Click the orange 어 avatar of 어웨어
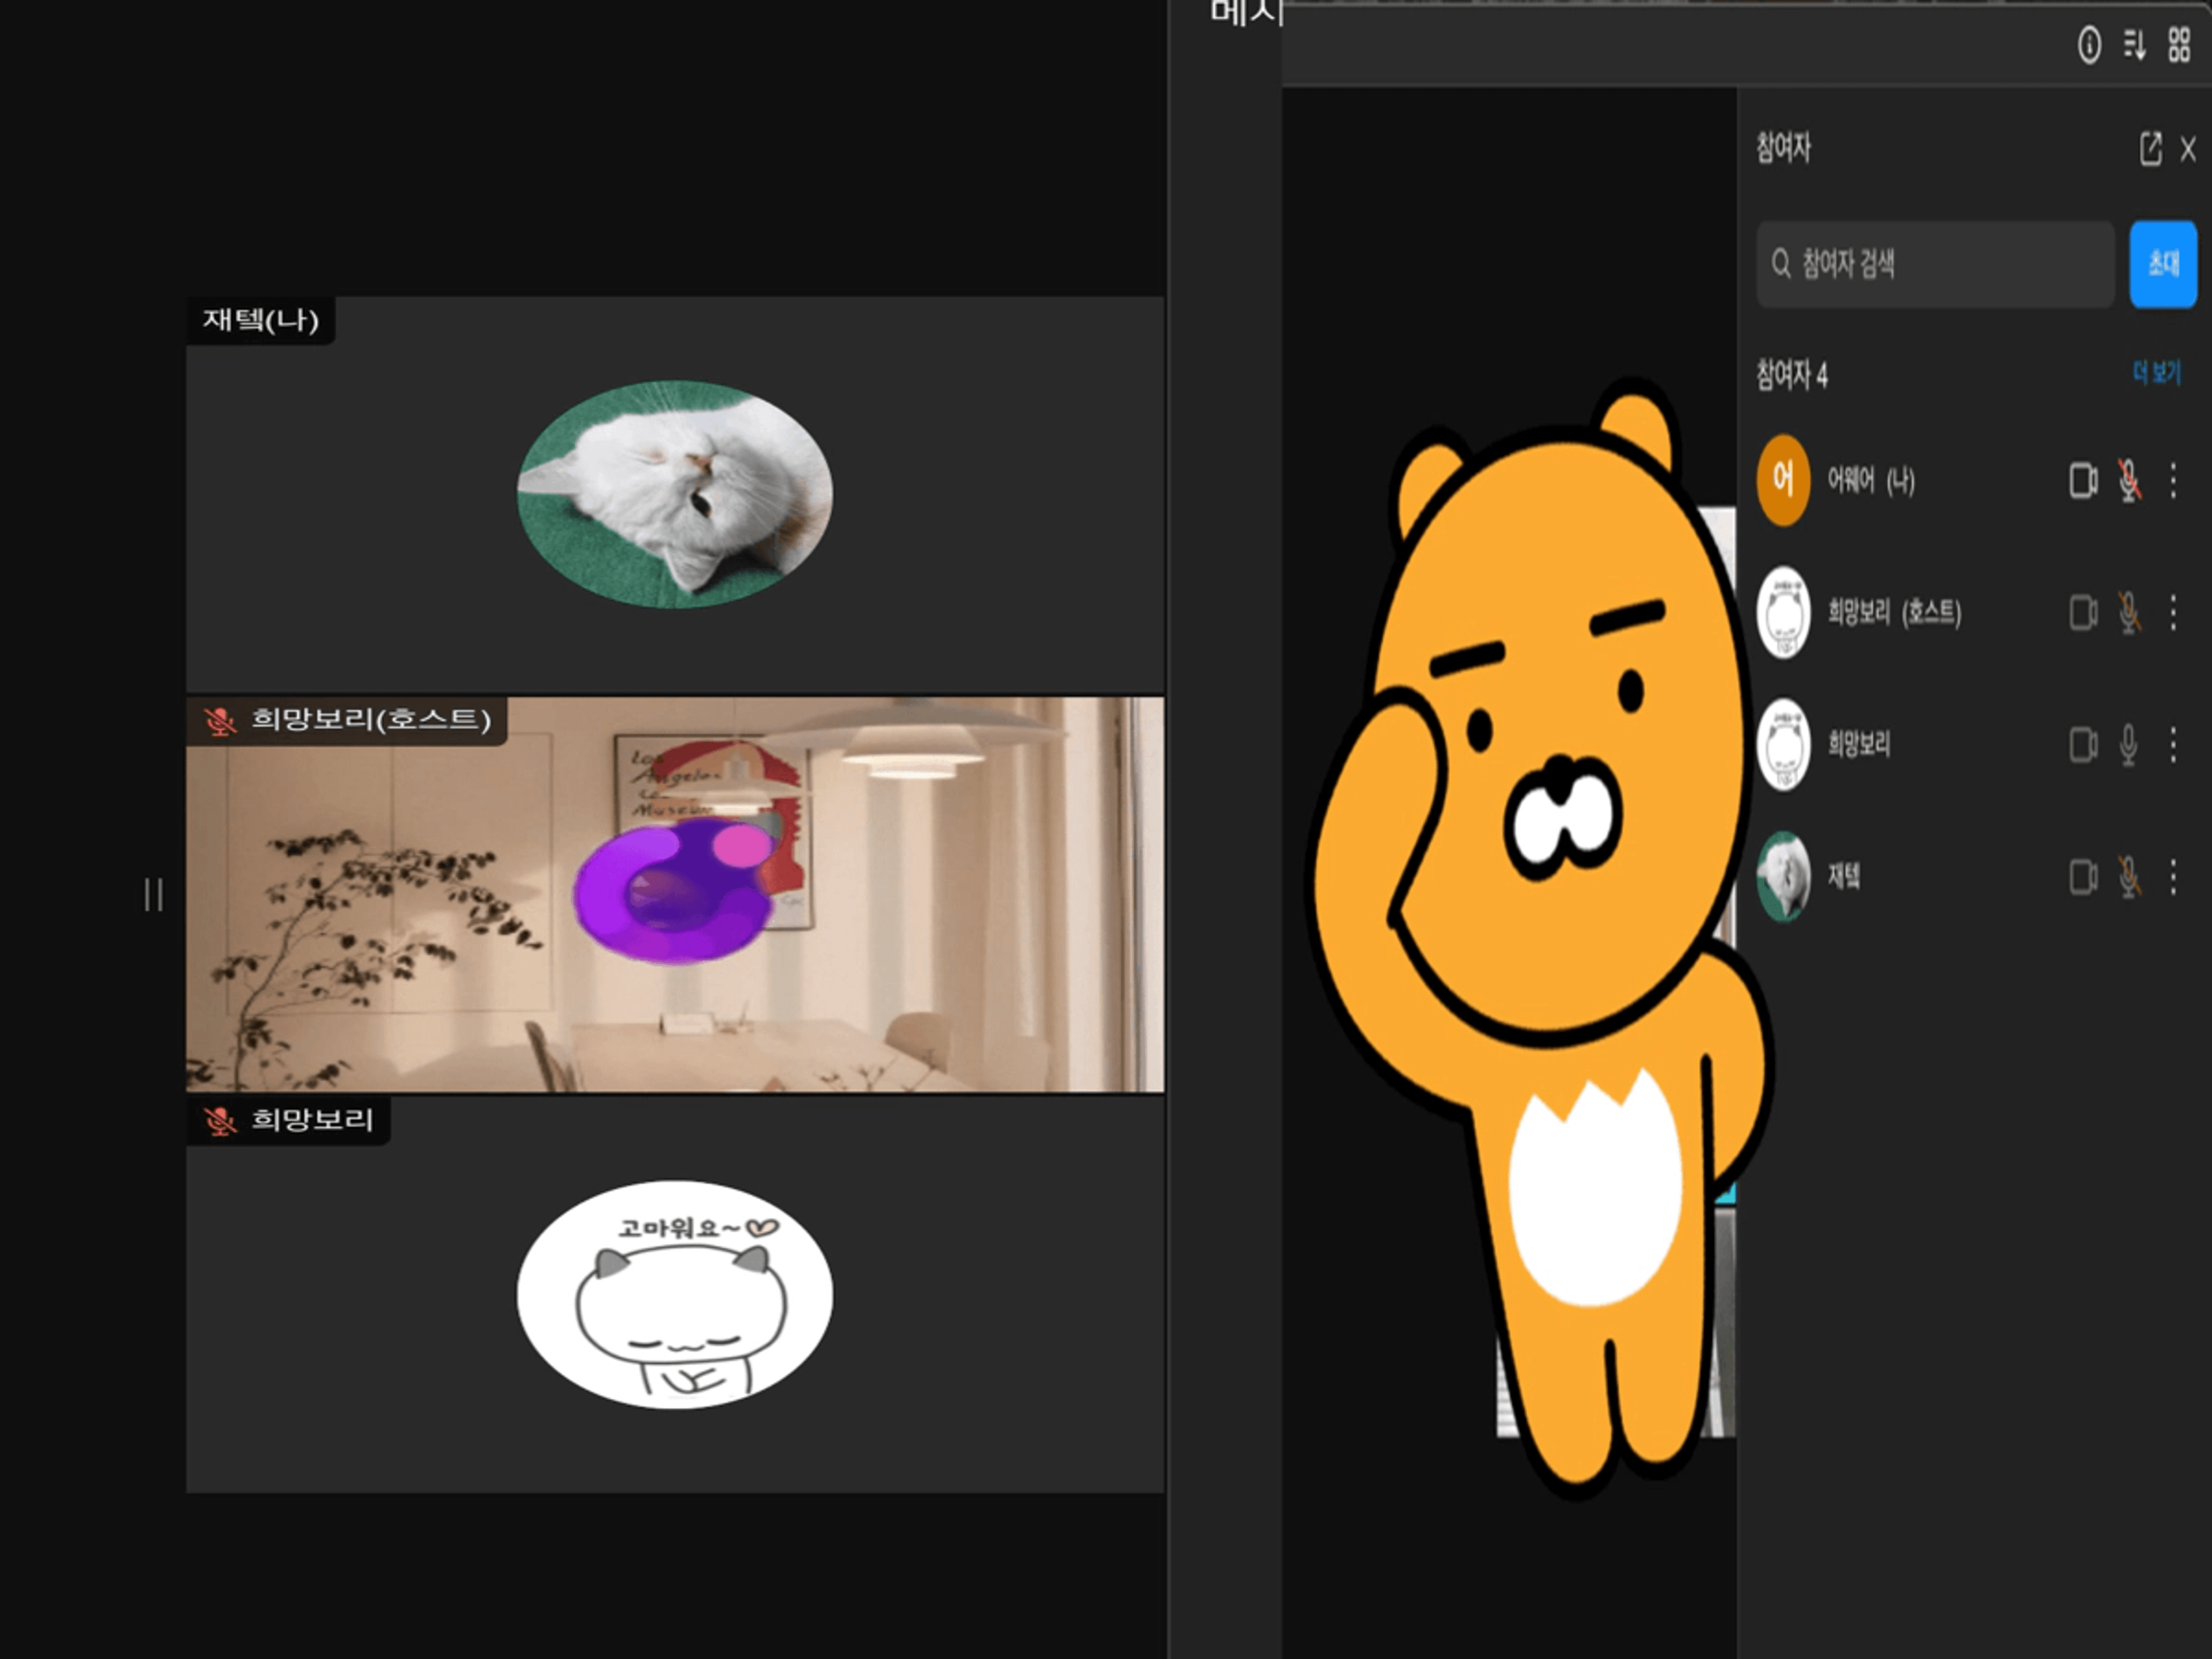 coord(1783,480)
